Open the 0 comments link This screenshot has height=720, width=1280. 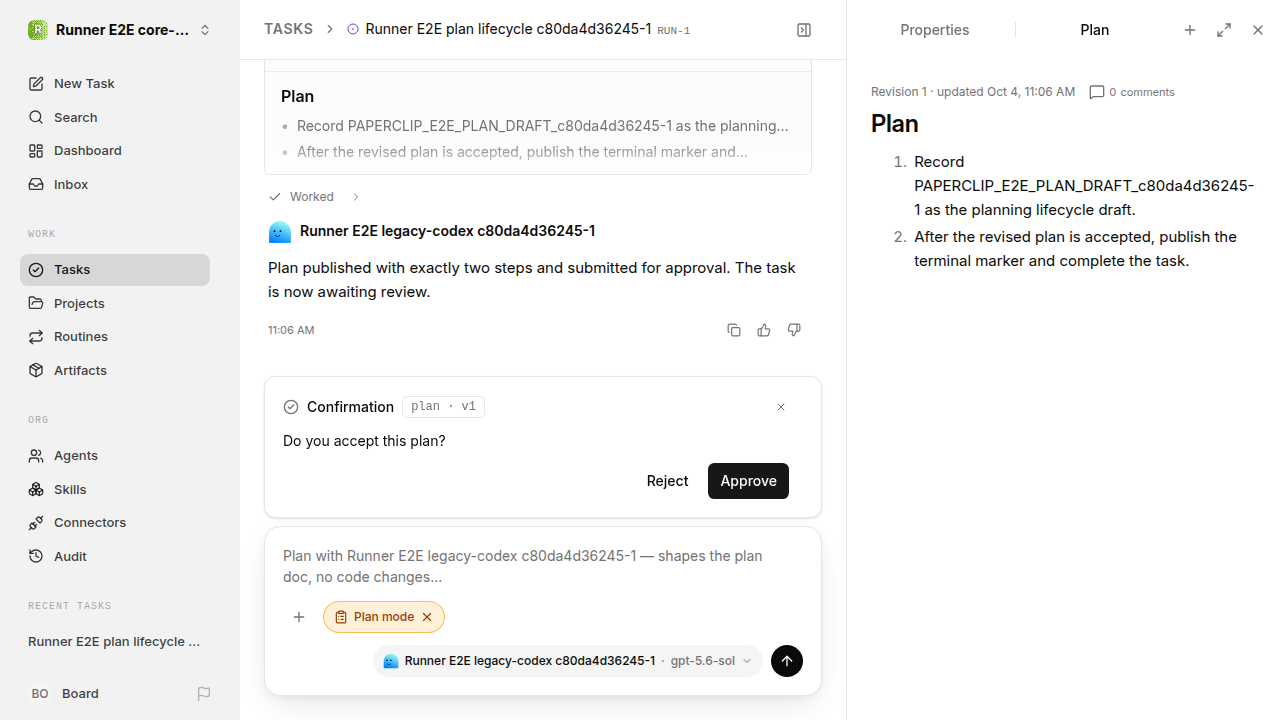click(1132, 92)
